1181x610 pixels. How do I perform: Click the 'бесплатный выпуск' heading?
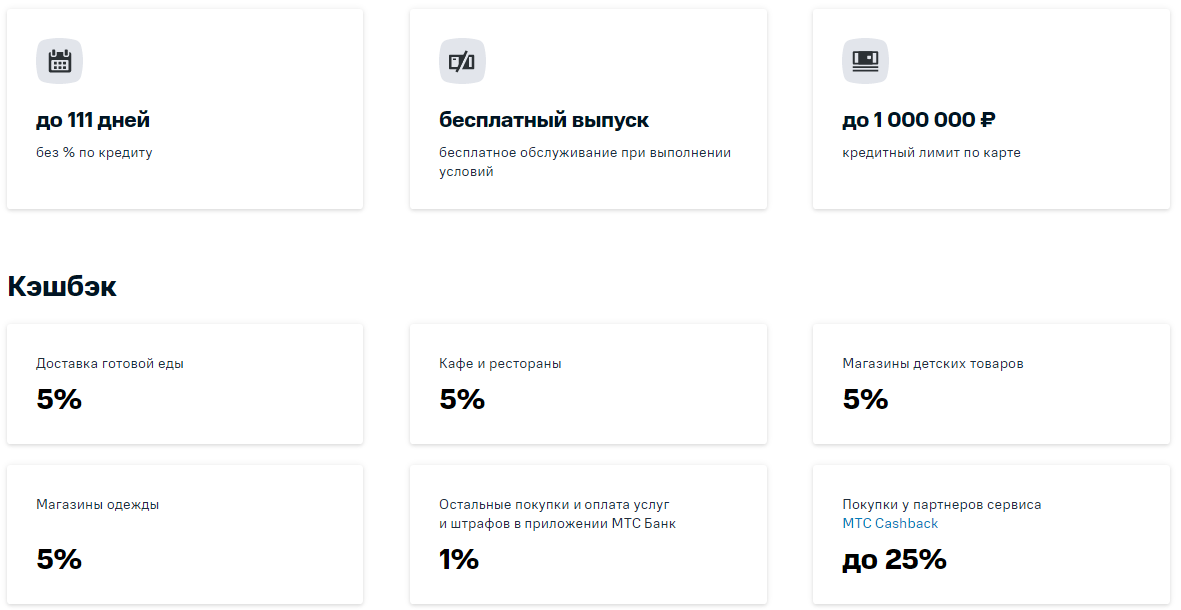[x=544, y=121]
